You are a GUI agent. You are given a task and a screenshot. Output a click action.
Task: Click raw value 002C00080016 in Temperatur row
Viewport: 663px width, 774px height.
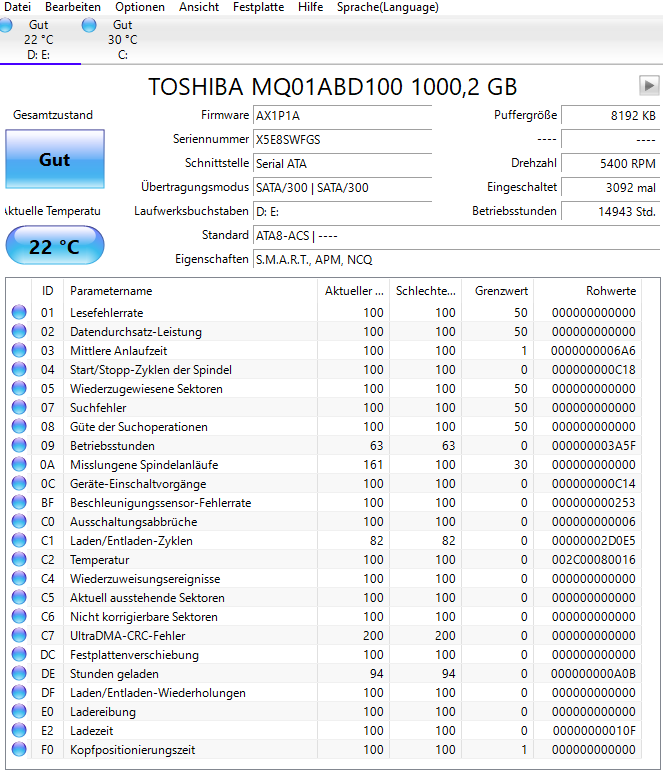[593, 560]
